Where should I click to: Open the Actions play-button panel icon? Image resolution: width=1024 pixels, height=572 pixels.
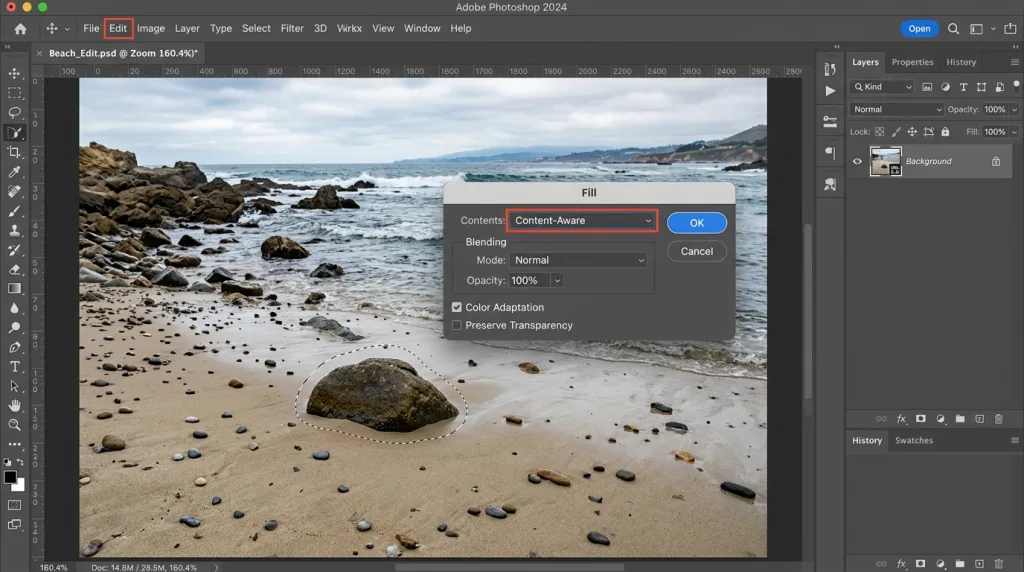830,91
